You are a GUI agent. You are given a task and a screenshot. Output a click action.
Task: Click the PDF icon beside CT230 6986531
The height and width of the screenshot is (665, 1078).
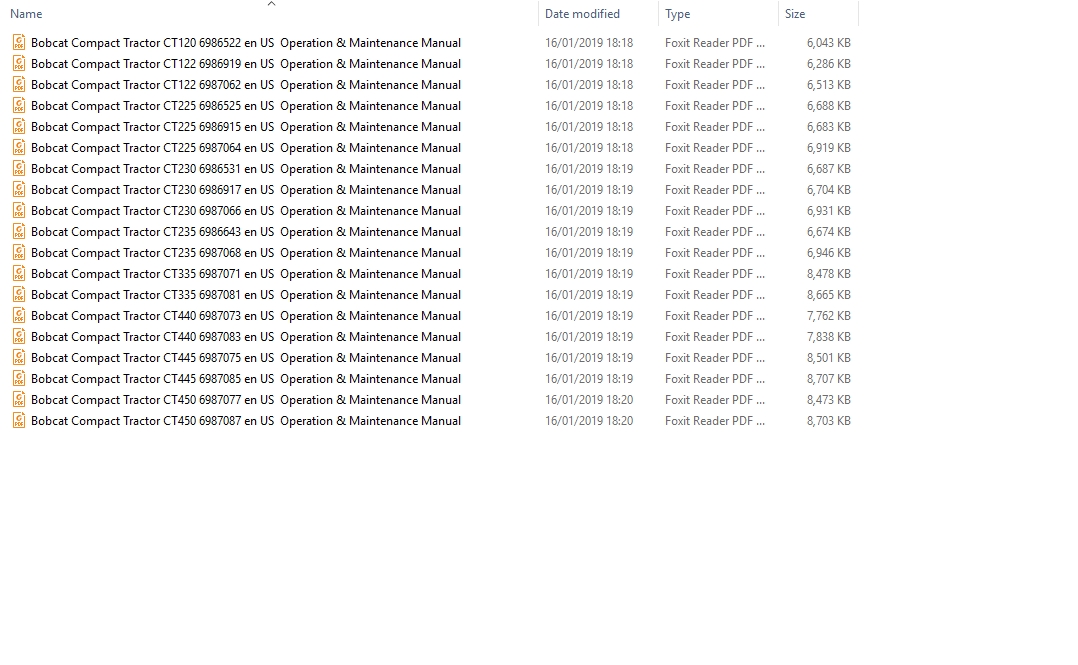[19, 168]
